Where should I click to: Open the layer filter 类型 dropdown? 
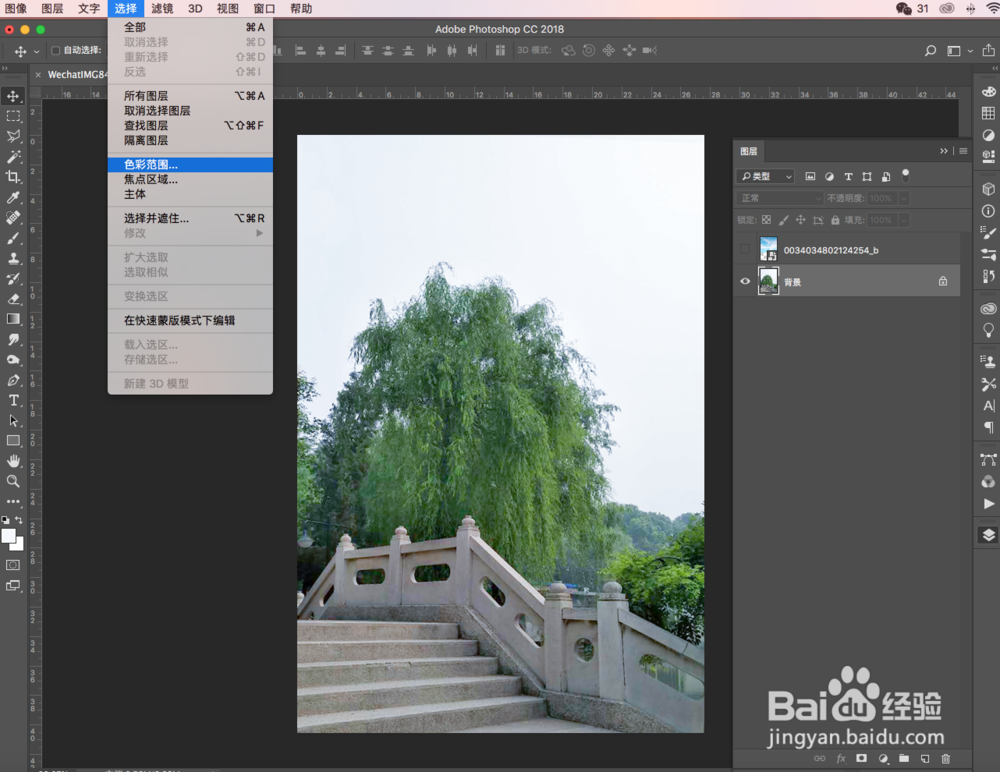765,176
